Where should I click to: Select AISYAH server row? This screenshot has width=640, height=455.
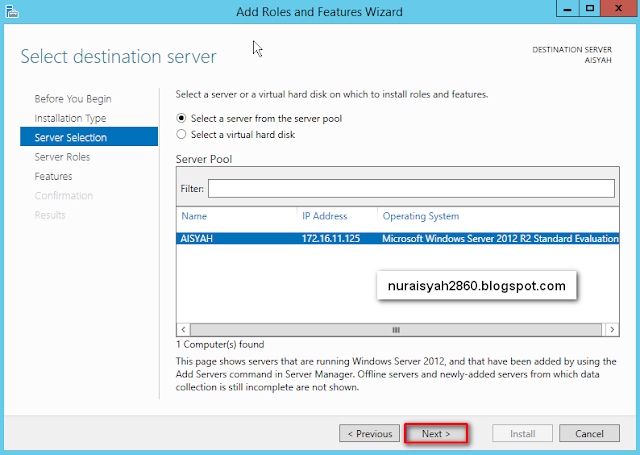398,238
